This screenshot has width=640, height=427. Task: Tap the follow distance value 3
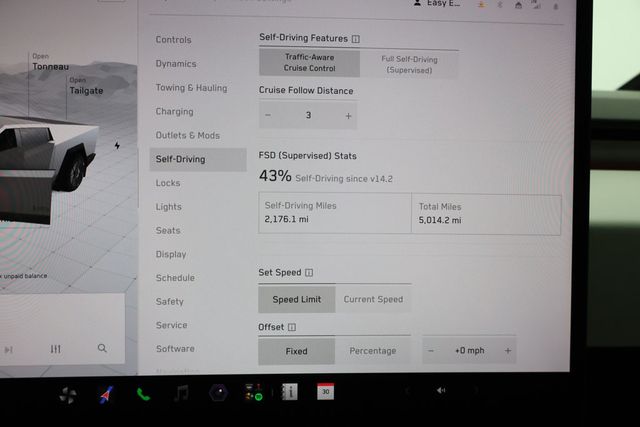tap(308, 116)
